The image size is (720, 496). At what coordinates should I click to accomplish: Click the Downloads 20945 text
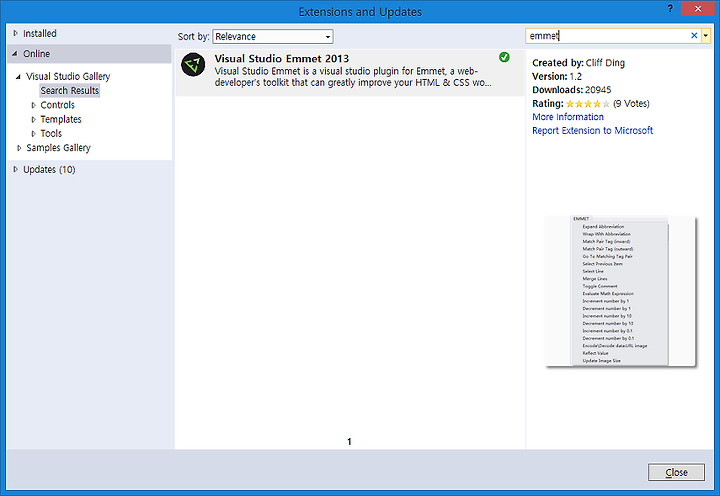tap(572, 90)
